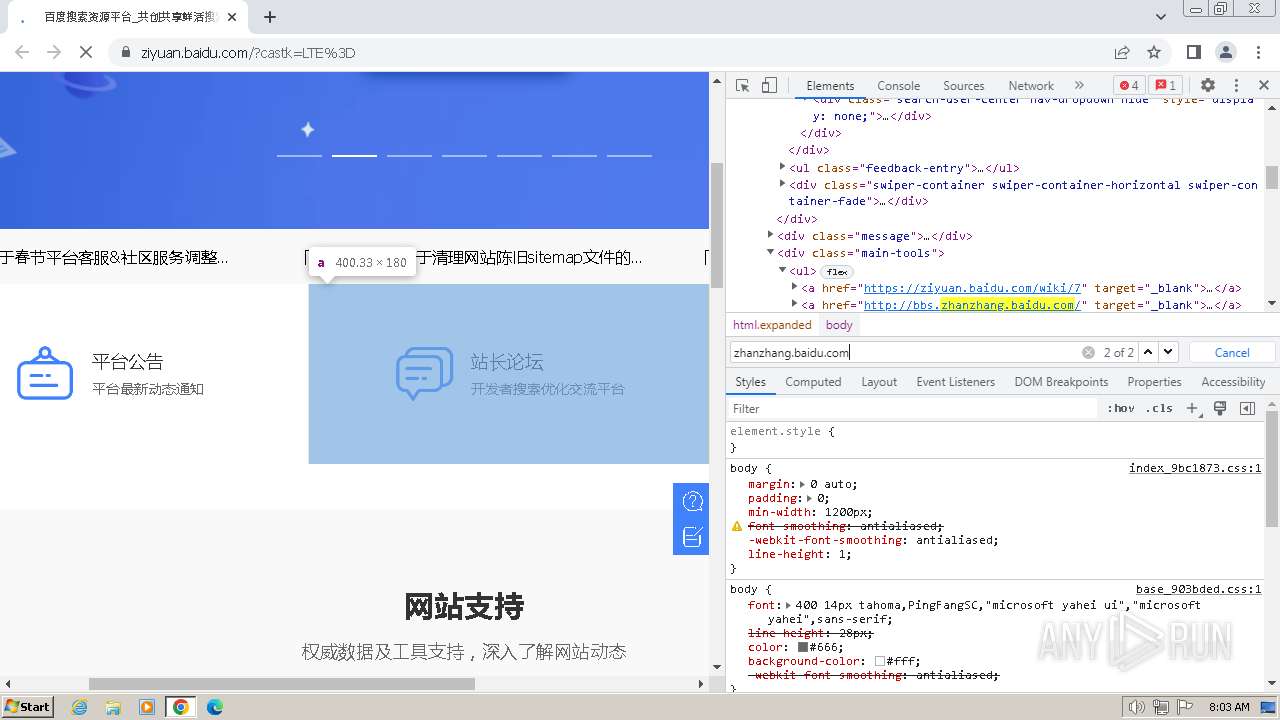Close the DevTools panel
The width and height of the screenshot is (1280, 720).
click(1264, 85)
